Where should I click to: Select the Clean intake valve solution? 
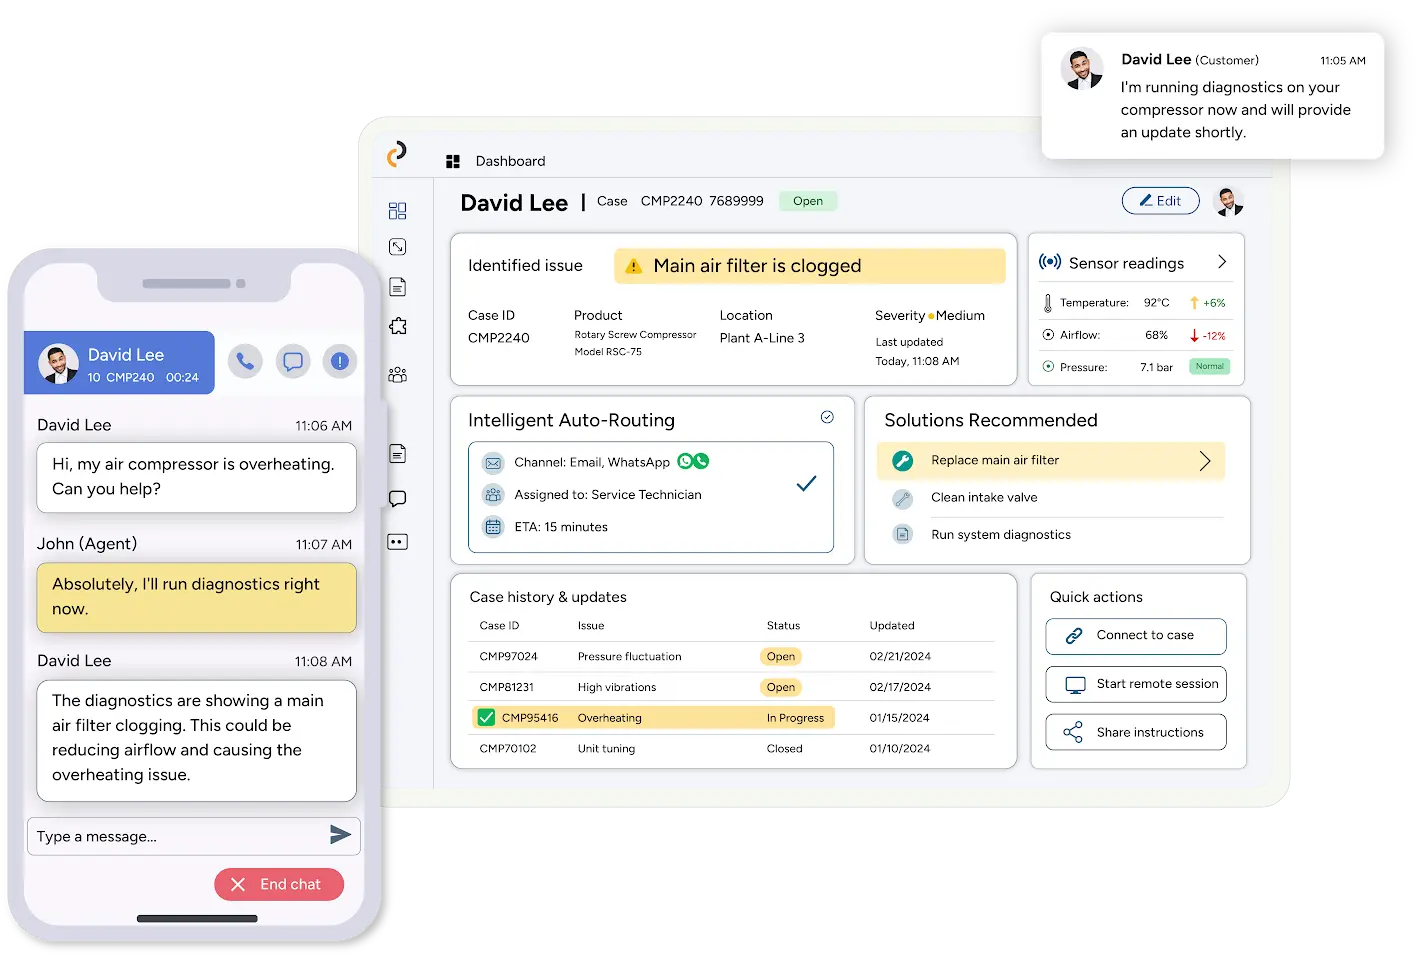tap(984, 498)
